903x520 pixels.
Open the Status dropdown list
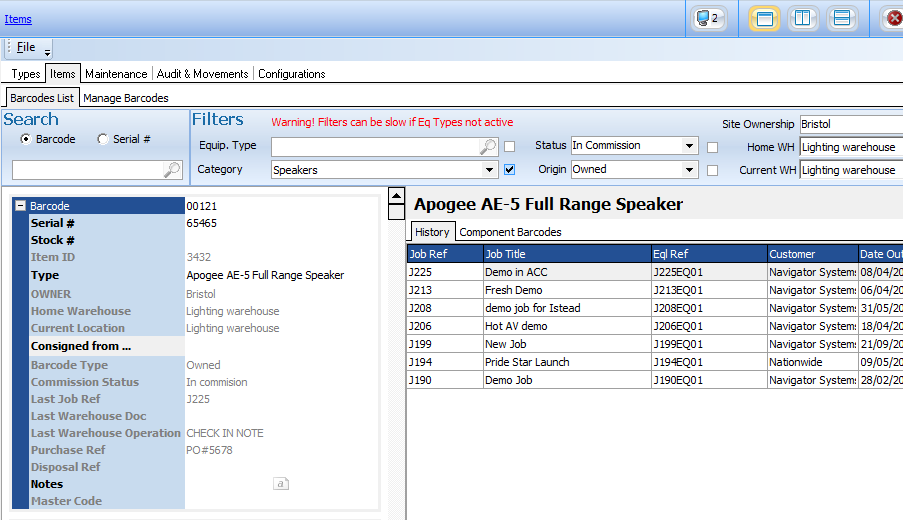point(689,146)
